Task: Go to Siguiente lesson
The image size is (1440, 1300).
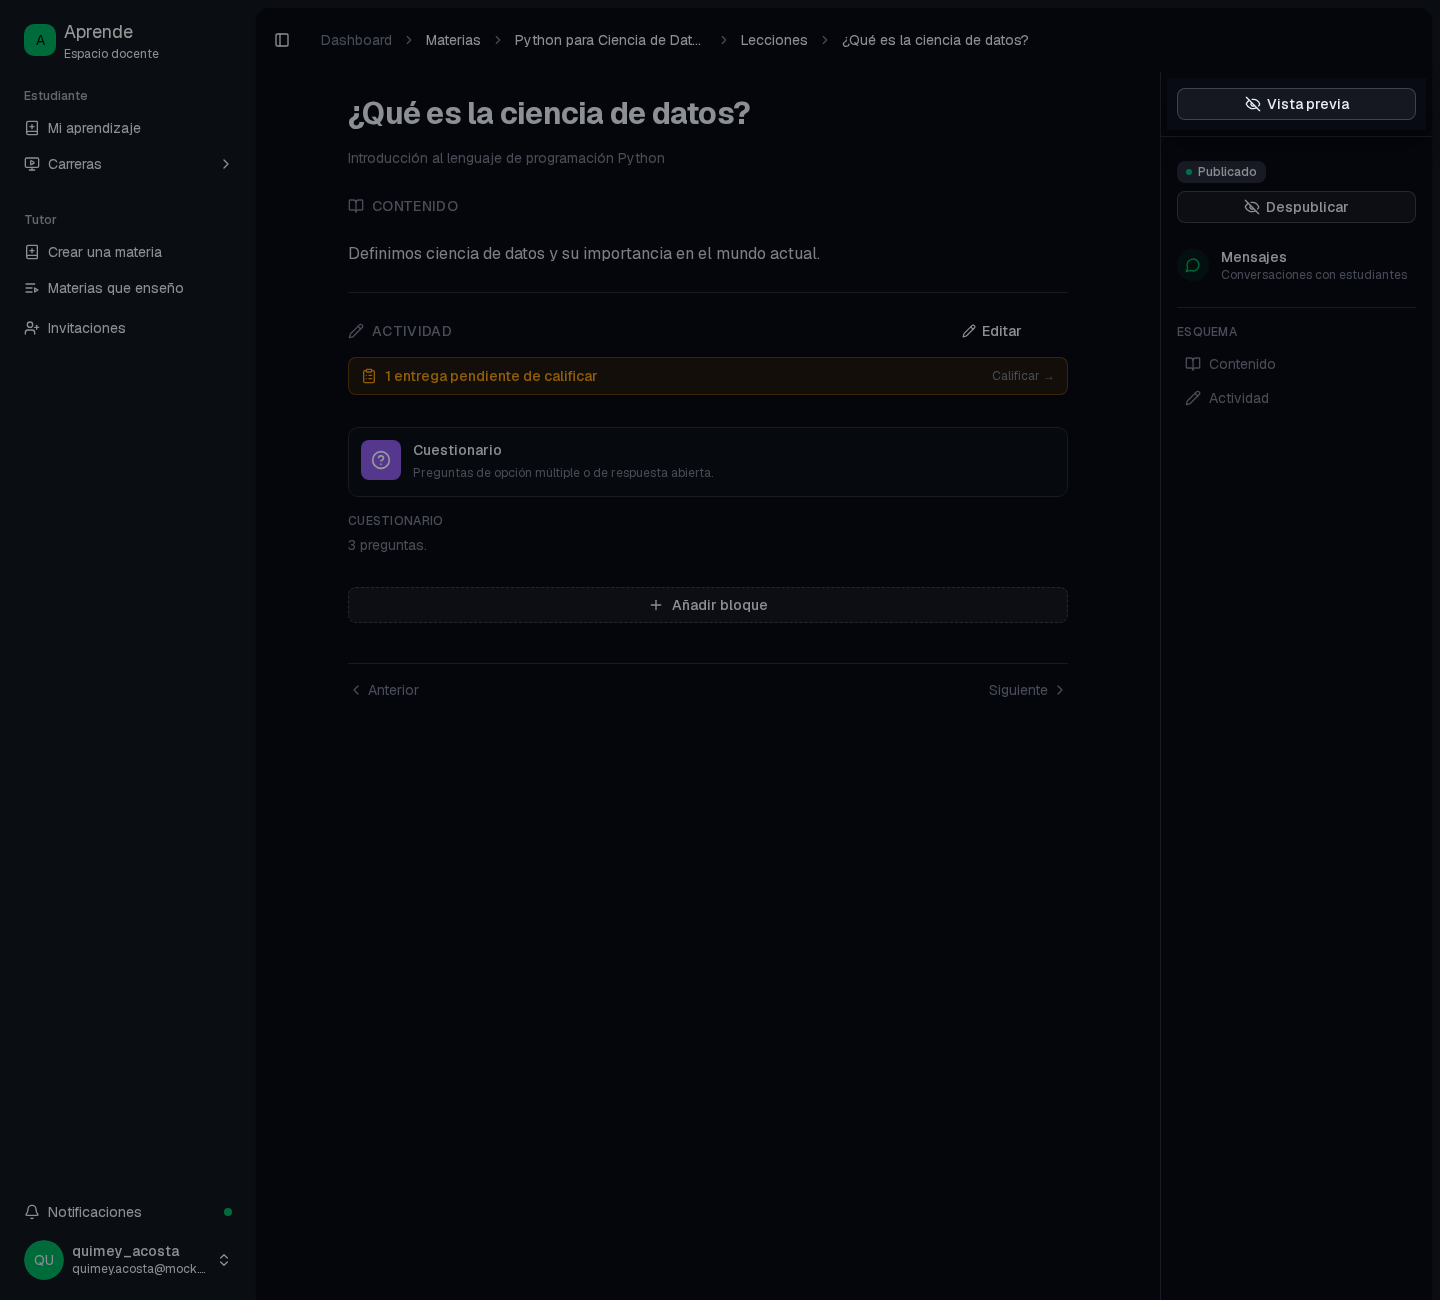Action: (1027, 690)
